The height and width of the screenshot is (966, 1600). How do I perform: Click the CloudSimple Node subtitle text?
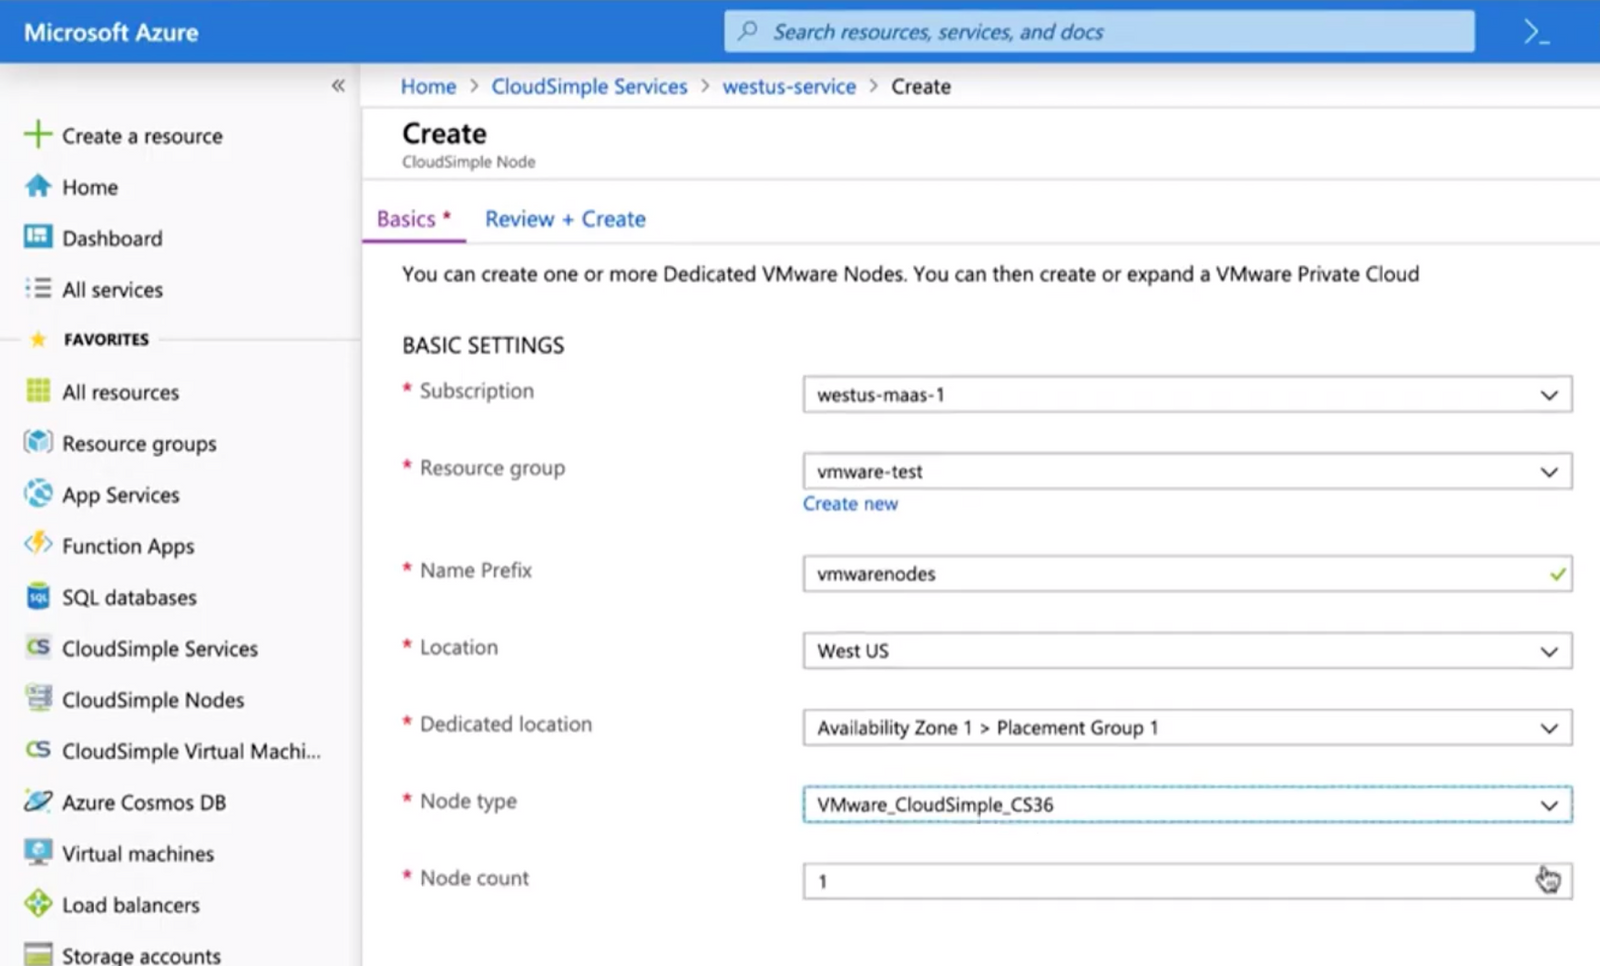pyautogui.click(x=468, y=162)
